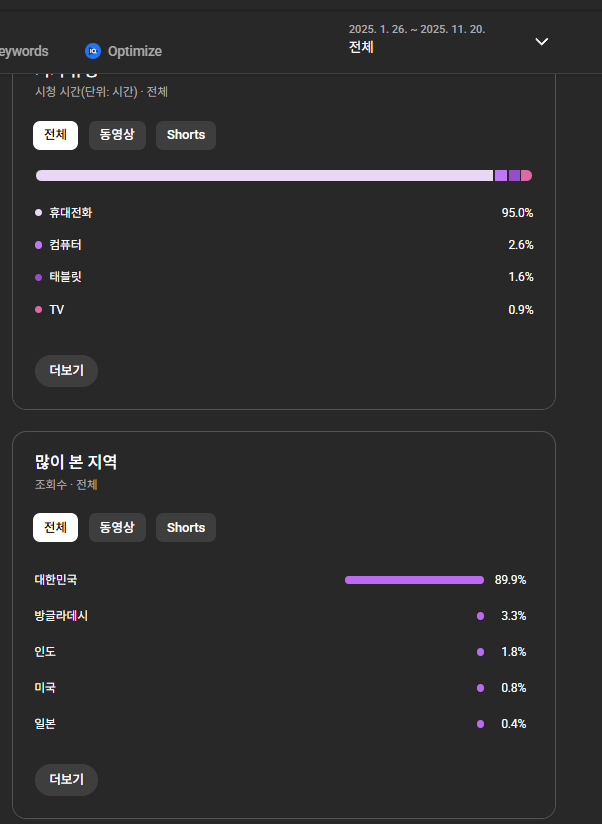Switch to the Optimize tab
The height and width of the screenshot is (824, 602).
(133, 51)
